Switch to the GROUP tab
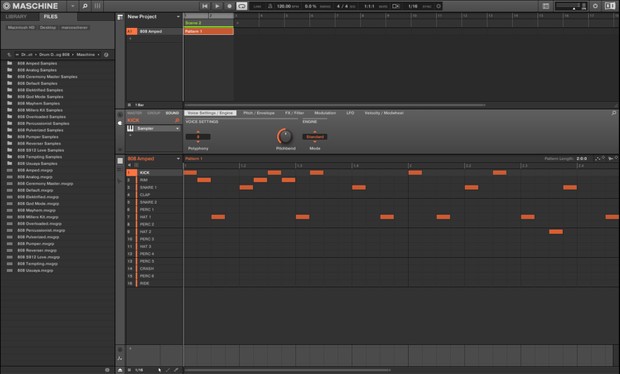The image size is (620, 374). (x=154, y=113)
